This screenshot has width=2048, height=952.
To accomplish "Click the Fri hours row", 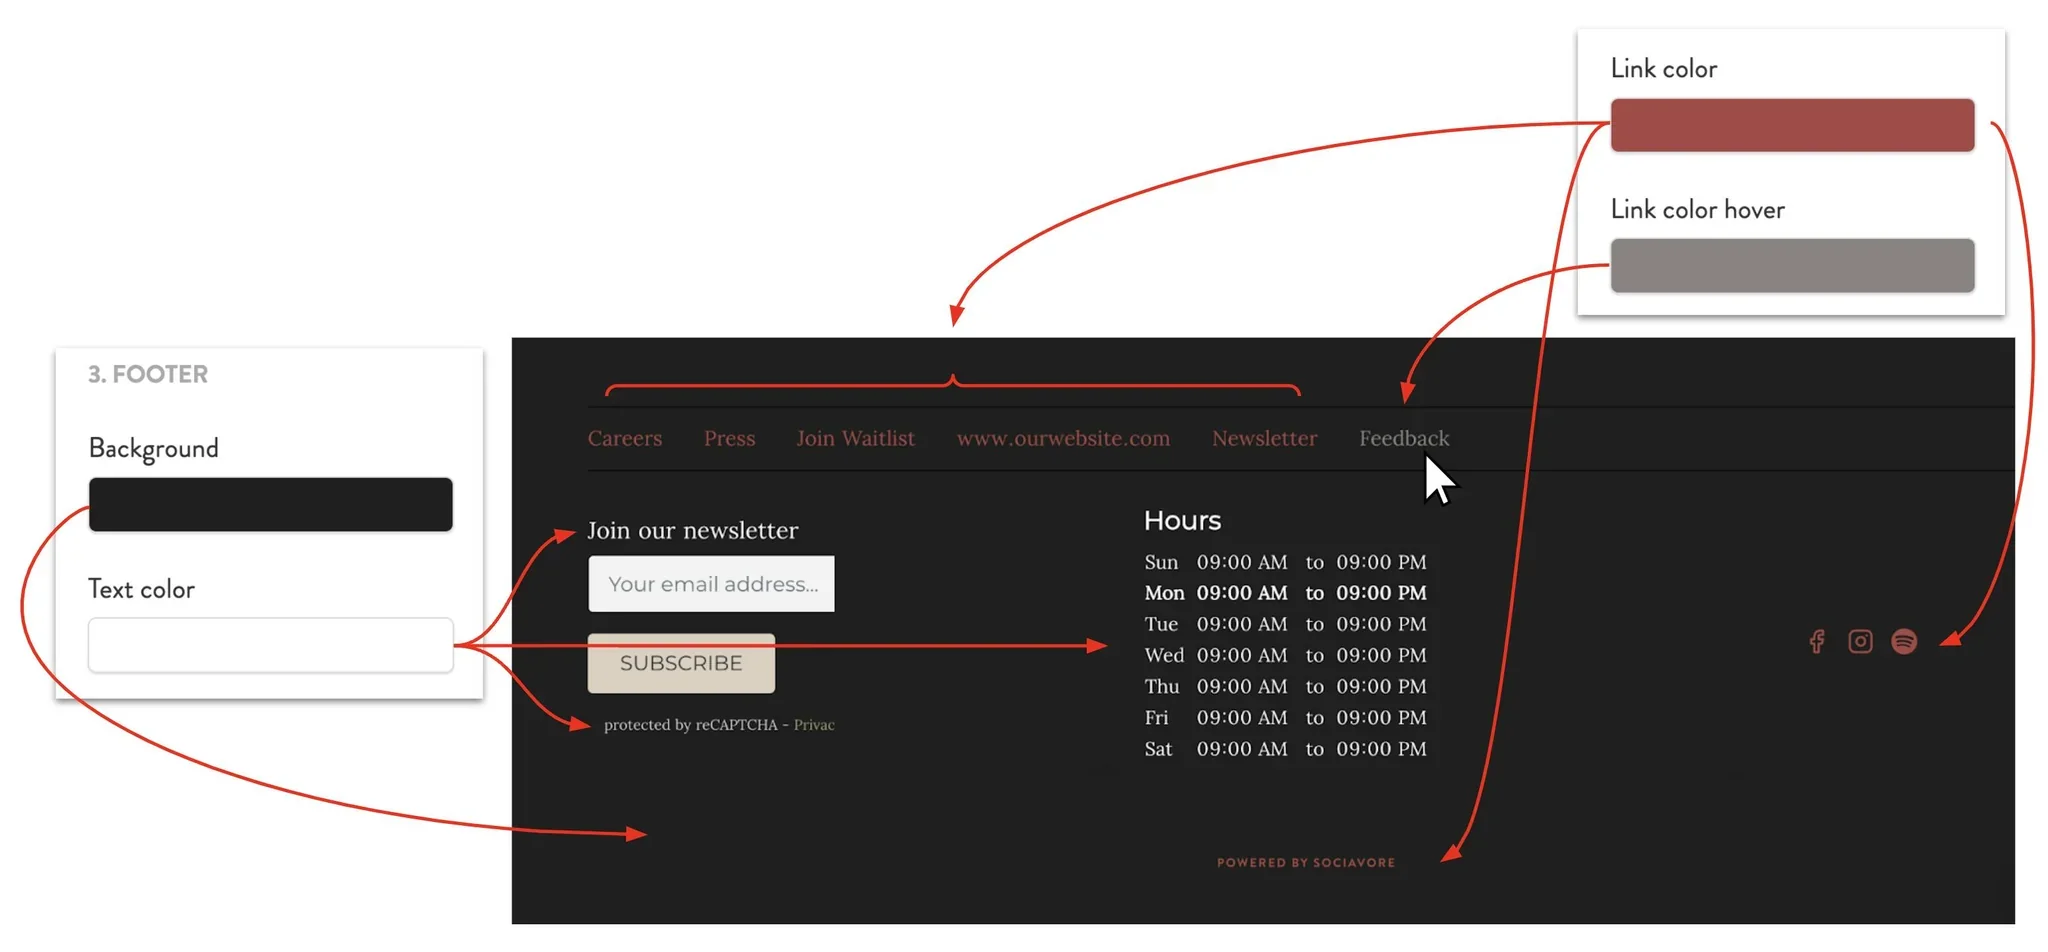I will click(1285, 718).
